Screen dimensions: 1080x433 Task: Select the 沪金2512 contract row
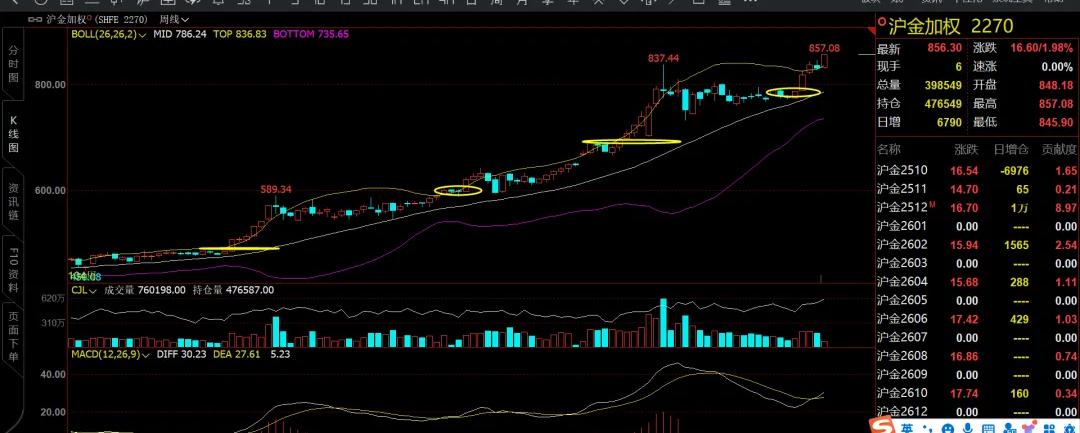click(978, 207)
